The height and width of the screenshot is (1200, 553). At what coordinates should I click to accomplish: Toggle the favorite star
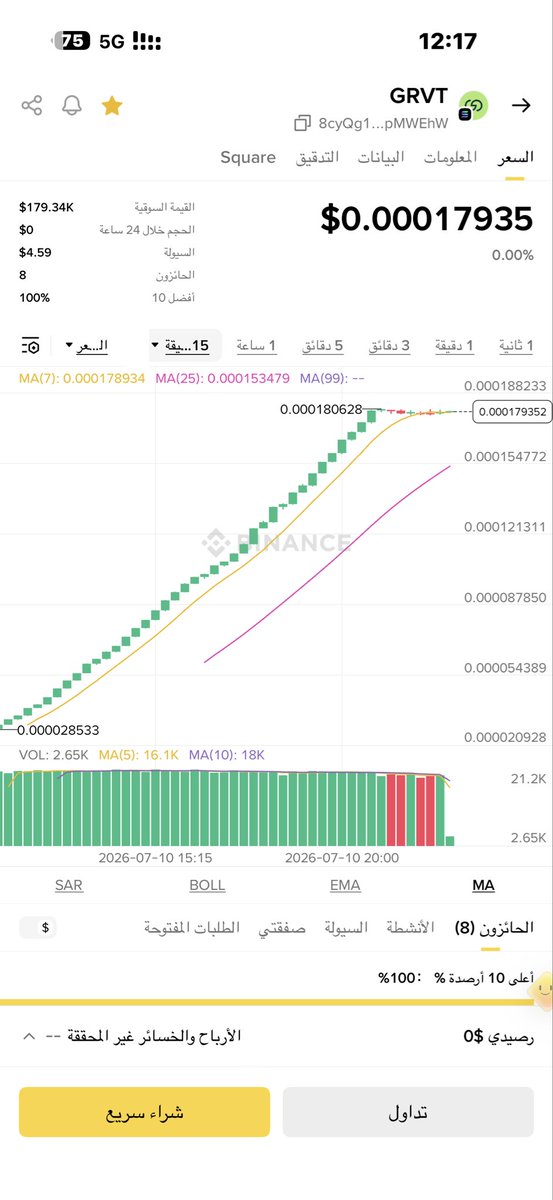click(111, 105)
